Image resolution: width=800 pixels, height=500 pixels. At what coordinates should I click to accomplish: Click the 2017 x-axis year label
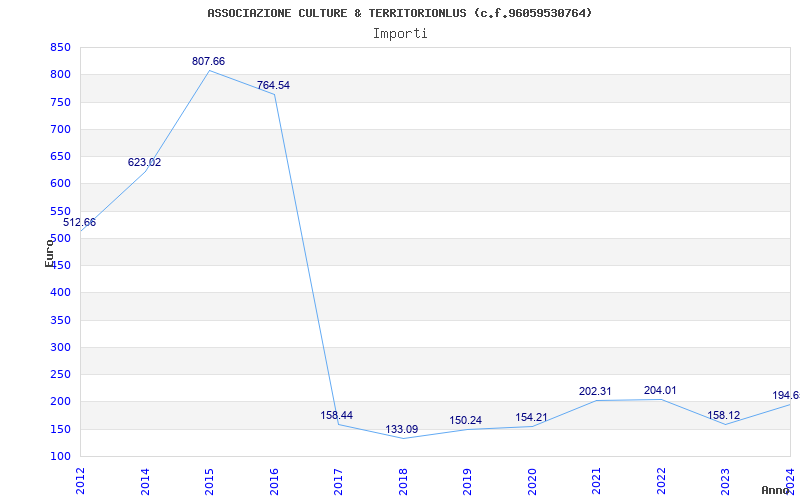coord(338,481)
